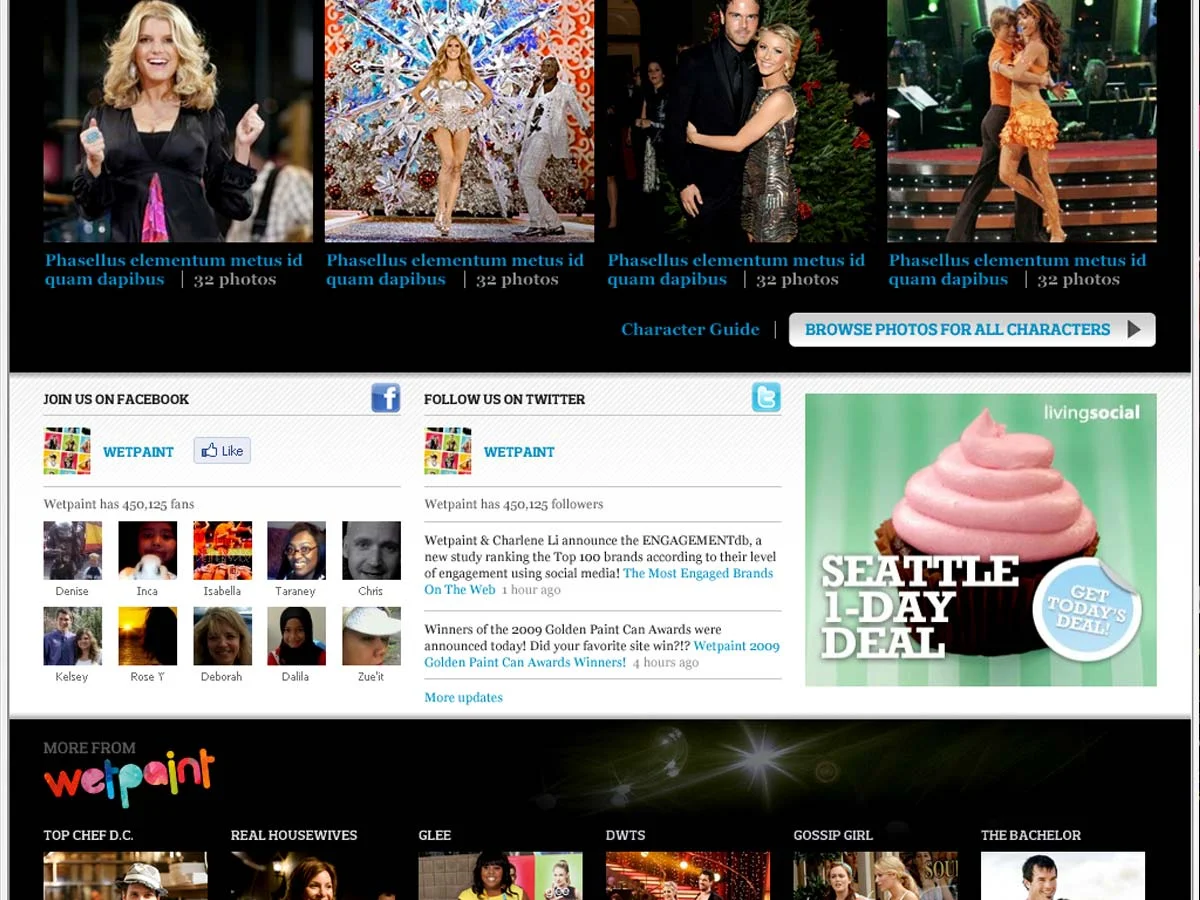The width and height of the screenshot is (1200, 900).
Task: Click the Wetpaint colorful logo
Action: [129, 778]
